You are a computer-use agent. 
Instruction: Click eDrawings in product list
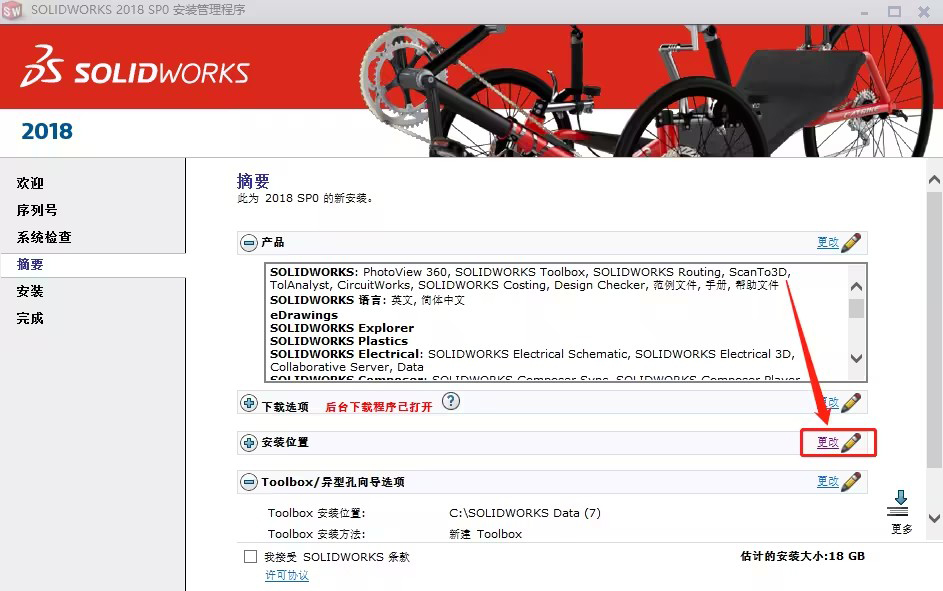coord(304,315)
